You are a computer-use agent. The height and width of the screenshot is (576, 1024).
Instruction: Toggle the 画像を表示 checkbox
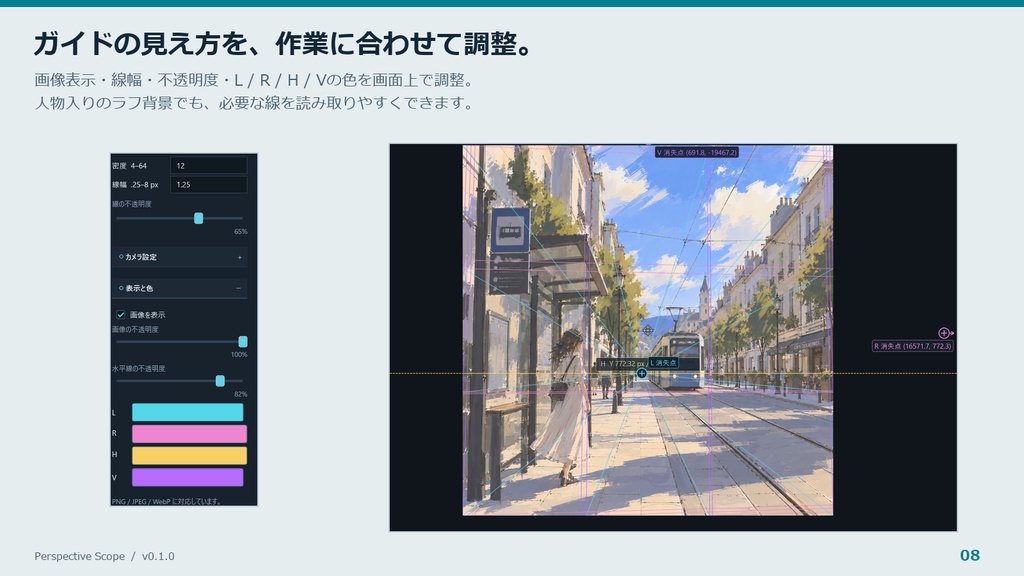(x=121, y=315)
